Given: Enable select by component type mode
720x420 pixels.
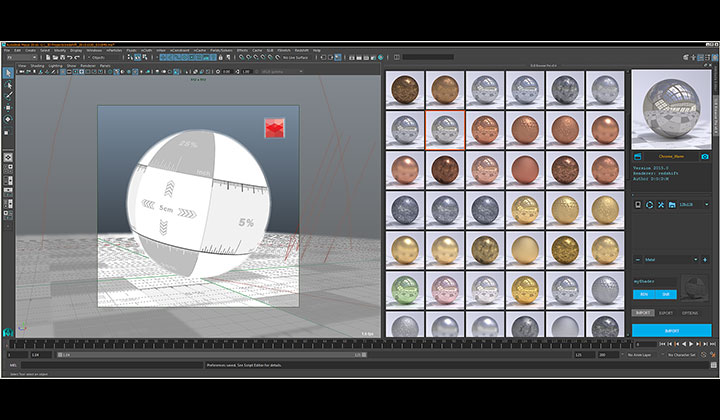Looking at the screenshot, I should [x=145, y=57].
